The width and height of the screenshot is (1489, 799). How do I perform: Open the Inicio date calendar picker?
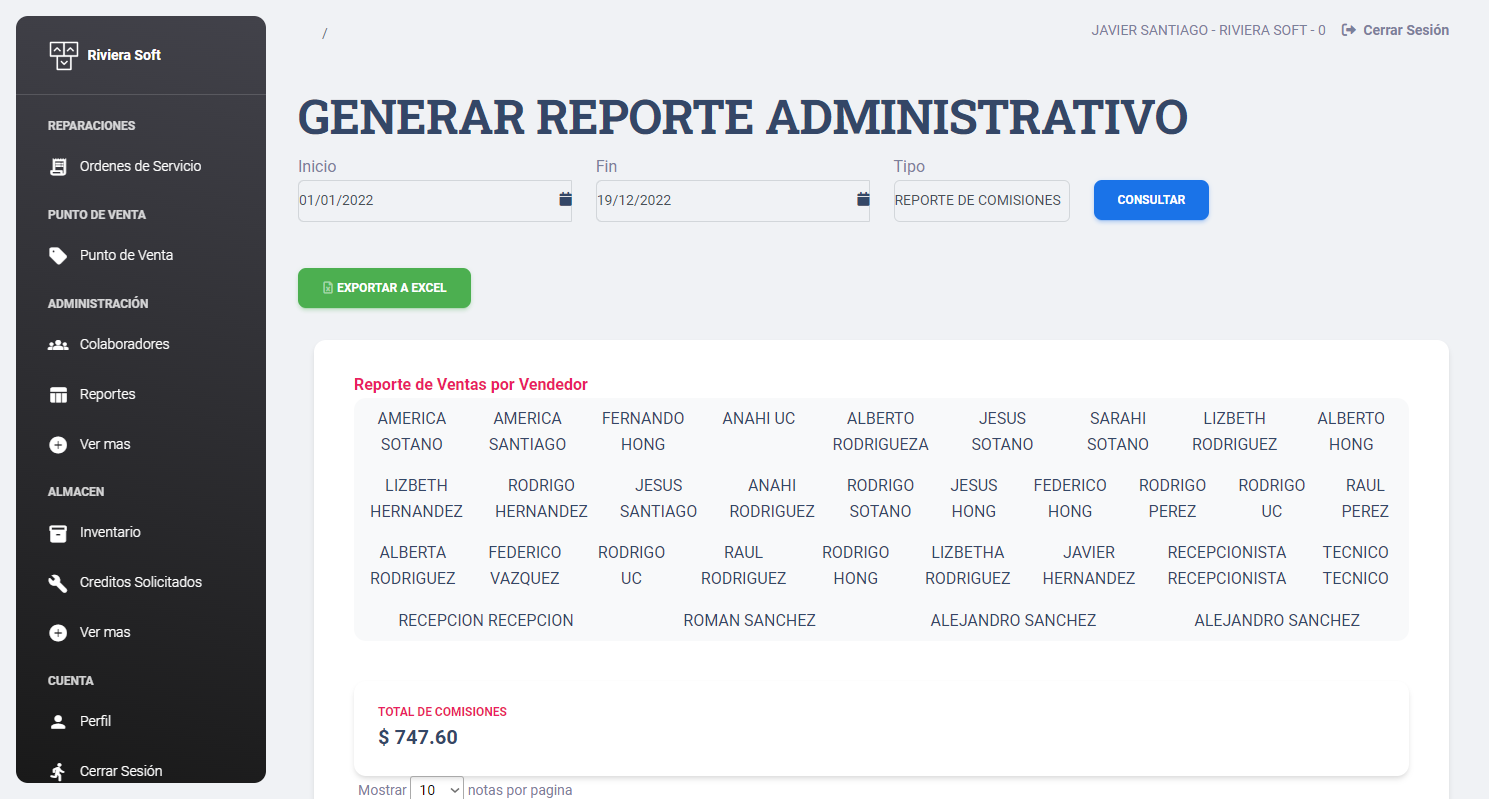coord(565,200)
